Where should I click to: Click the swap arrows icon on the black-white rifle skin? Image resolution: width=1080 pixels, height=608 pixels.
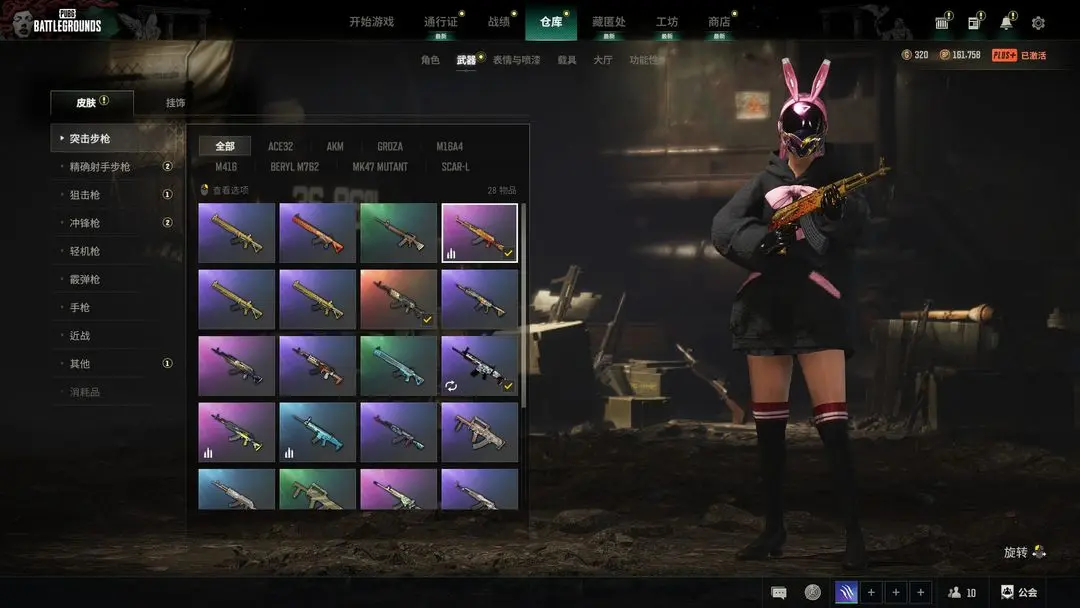click(x=451, y=386)
